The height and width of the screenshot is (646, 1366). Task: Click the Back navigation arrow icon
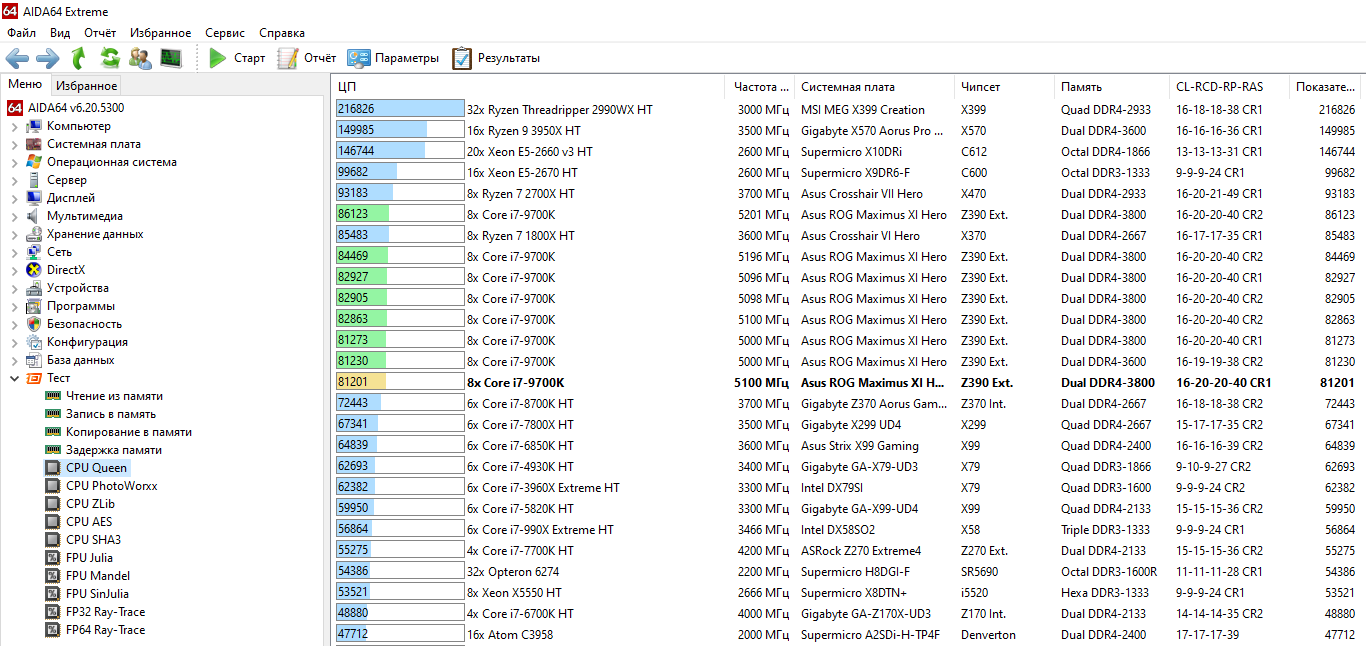[x=17, y=58]
